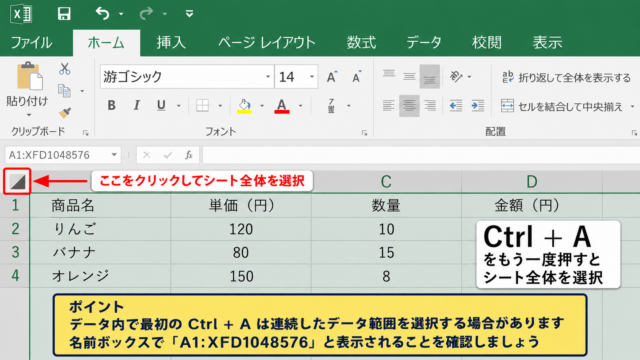
Task: Toggle Bottom Align icon
Action: [x=429, y=76]
